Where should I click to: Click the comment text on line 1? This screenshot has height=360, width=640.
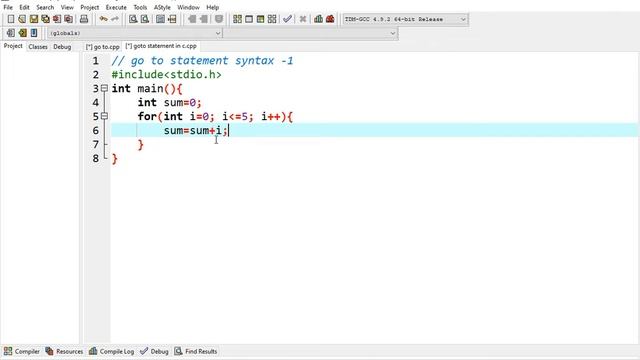point(202,61)
